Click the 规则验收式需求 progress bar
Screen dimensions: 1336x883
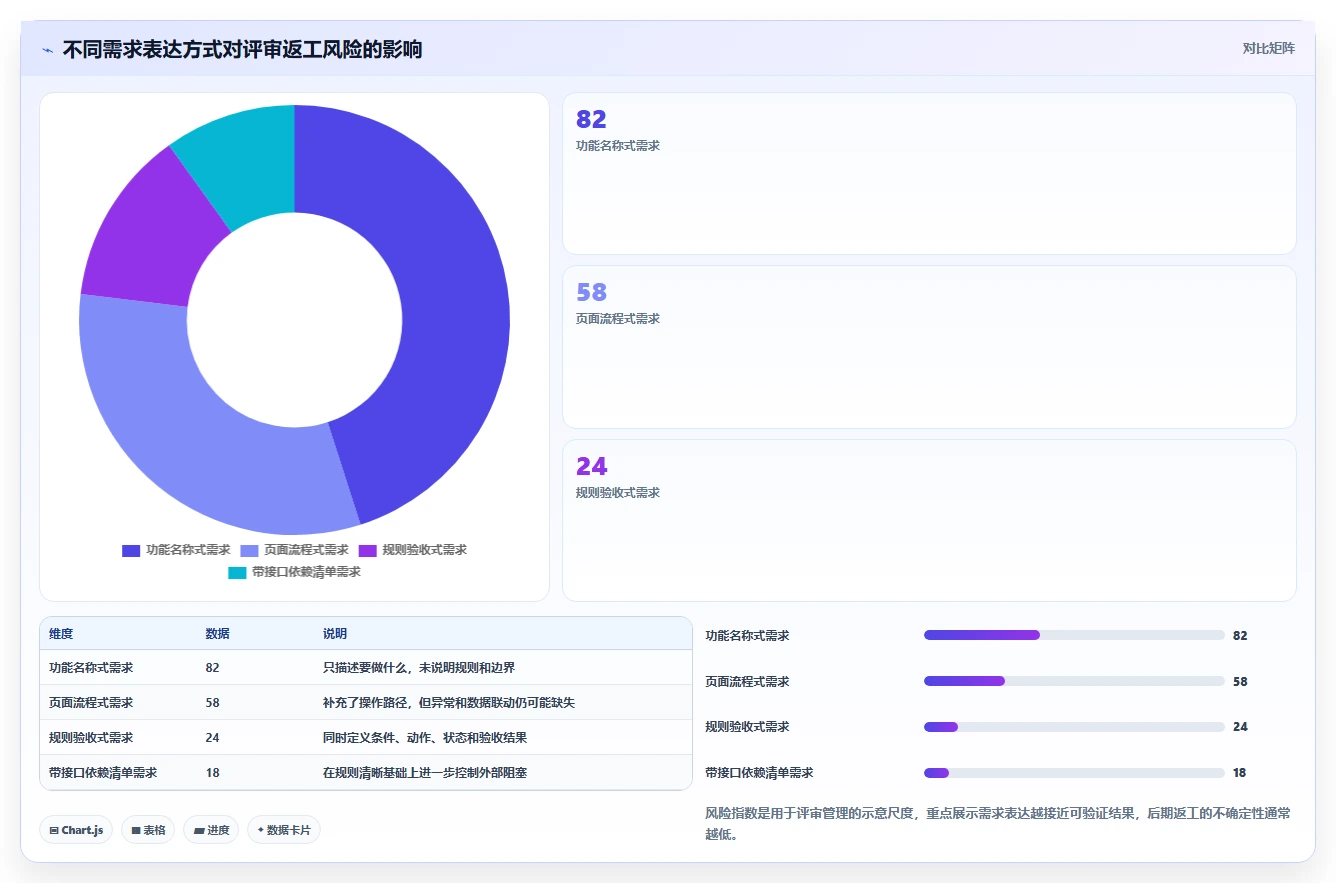(x=1074, y=727)
